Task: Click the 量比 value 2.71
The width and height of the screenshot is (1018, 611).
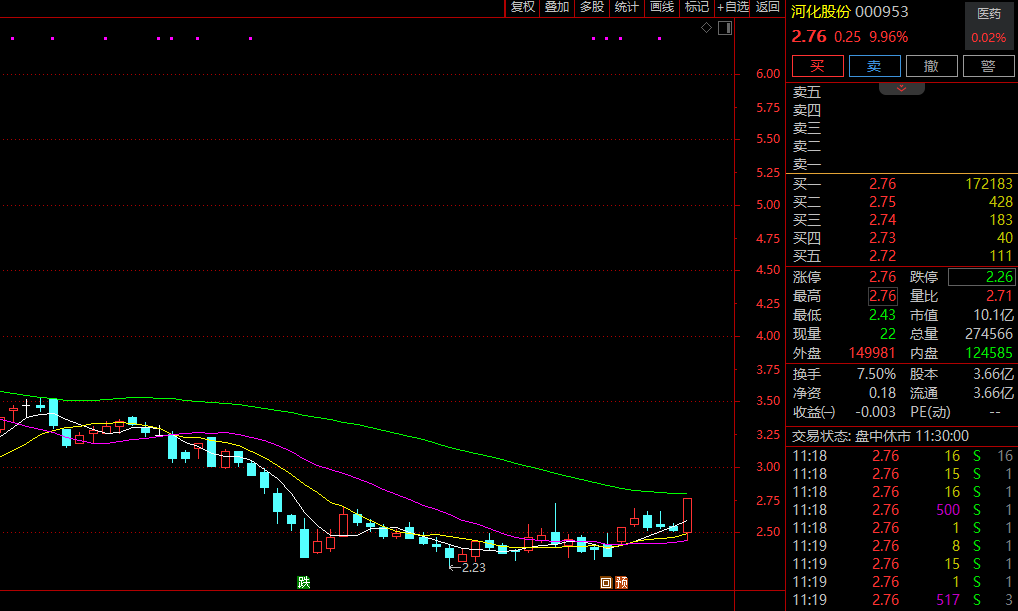Action: pyautogui.click(x=999, y=297)
